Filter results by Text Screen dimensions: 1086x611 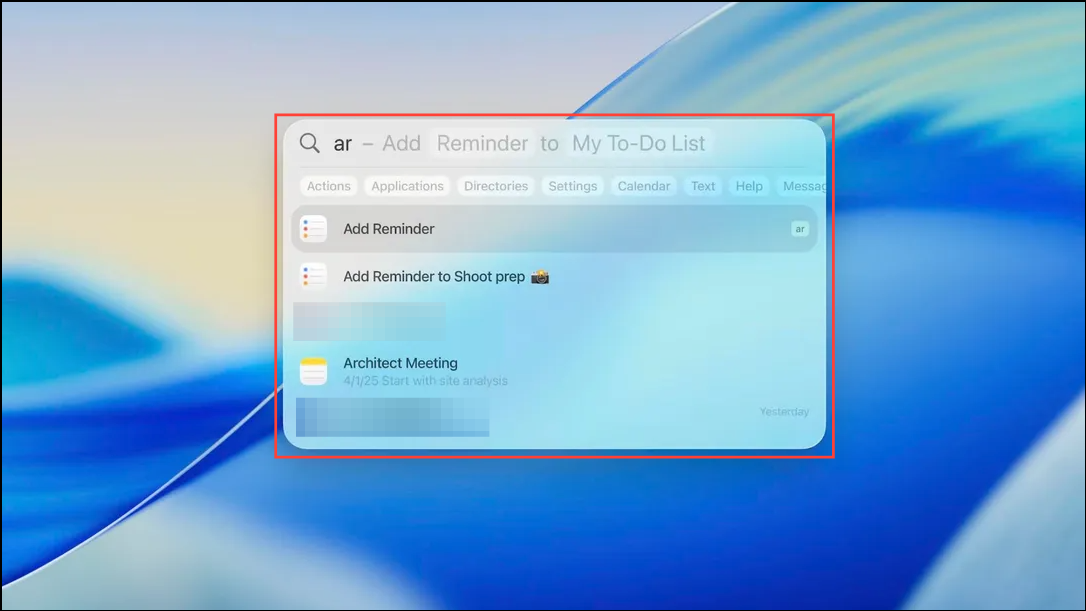click(x=703, y=186)
